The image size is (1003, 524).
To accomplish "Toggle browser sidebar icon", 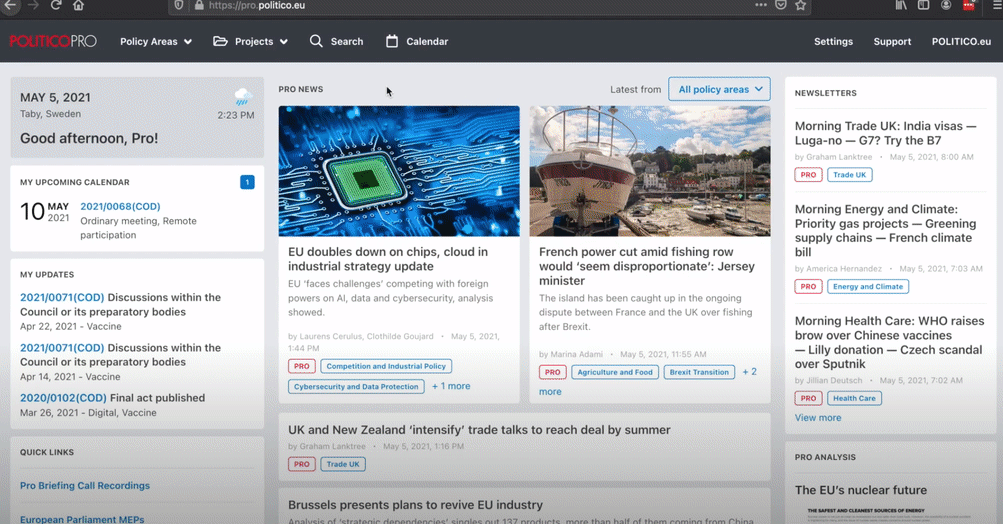I will pyautogui.click(x=923, y=5).
